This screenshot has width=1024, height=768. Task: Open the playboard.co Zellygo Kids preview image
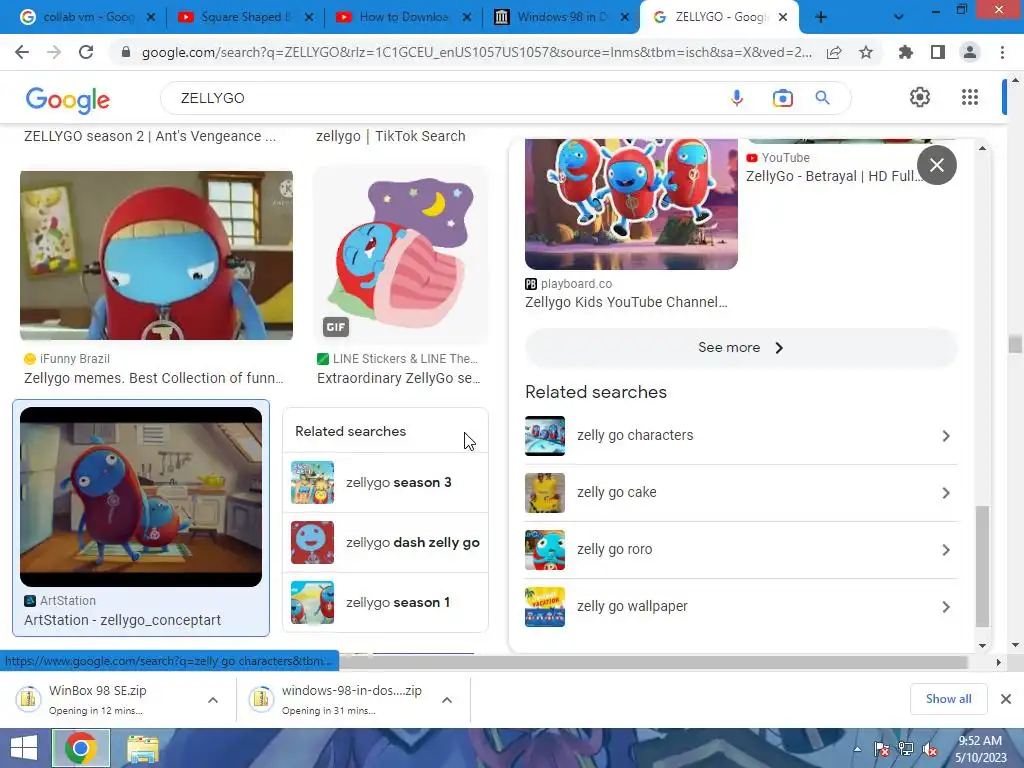(631, 204)
